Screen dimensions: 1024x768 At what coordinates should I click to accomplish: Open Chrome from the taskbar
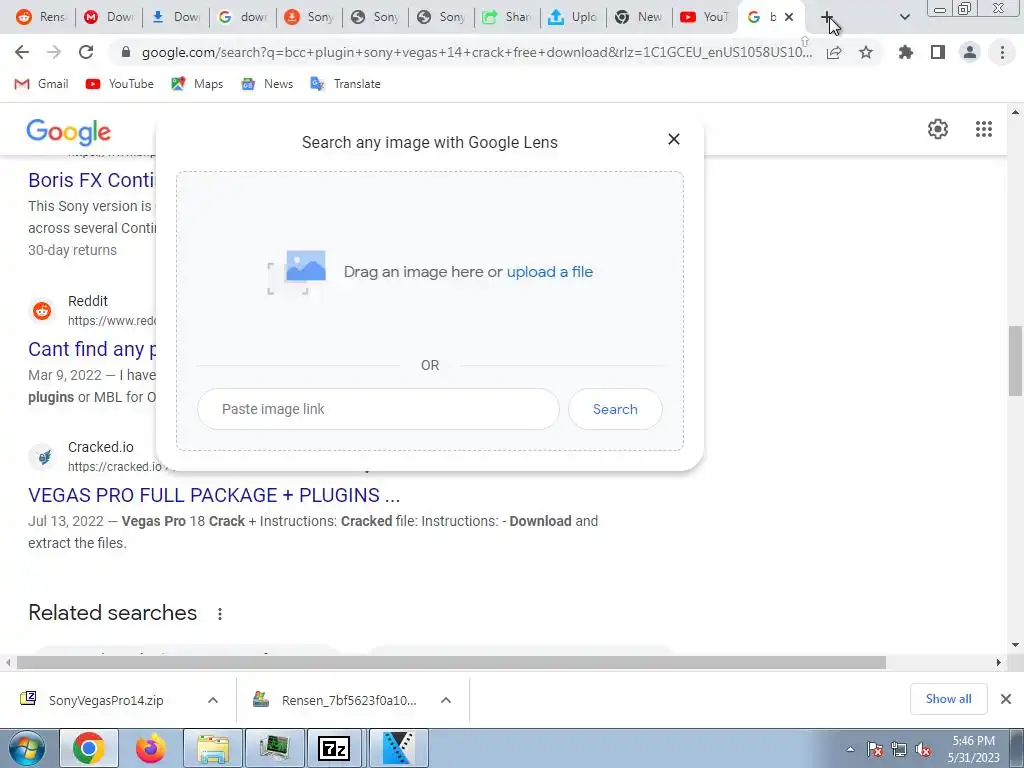89,748
